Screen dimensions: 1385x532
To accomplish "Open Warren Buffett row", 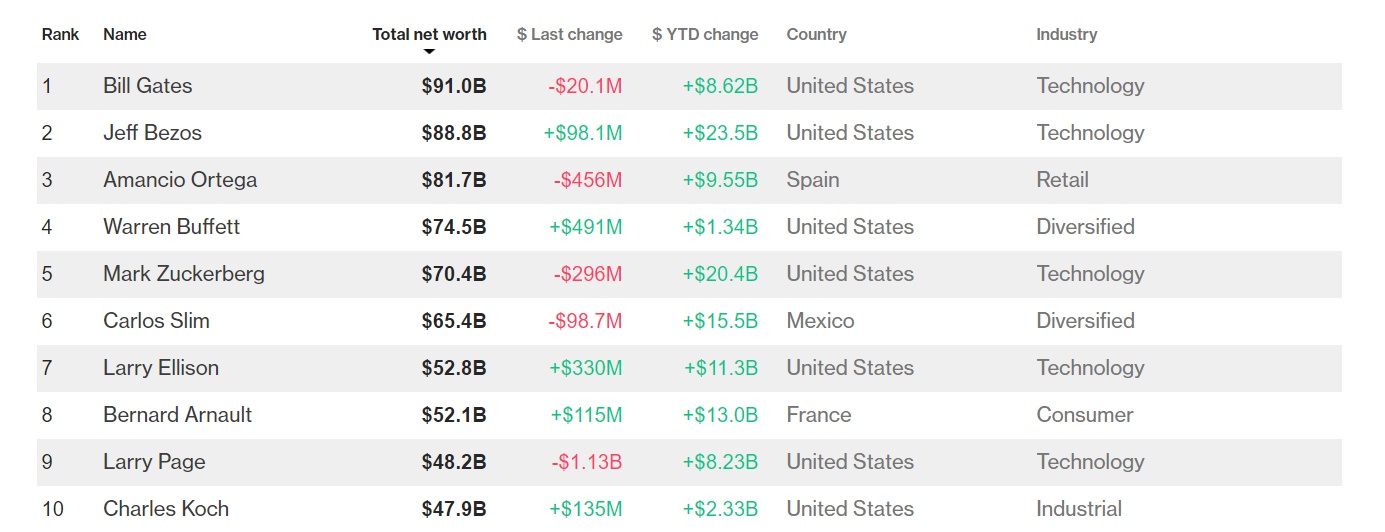I will 172,227.
